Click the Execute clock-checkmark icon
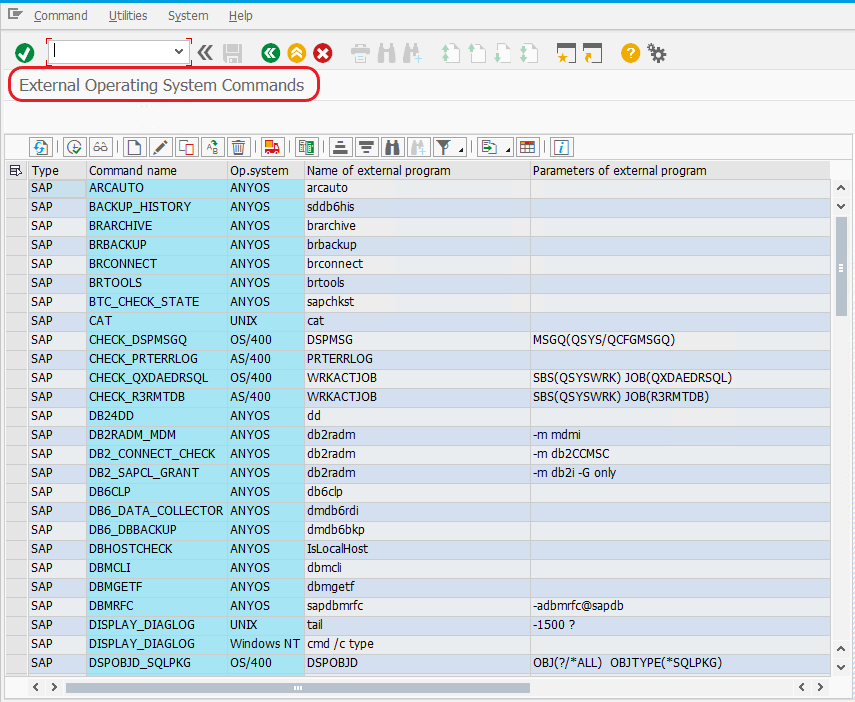Image resolution: width=855 pixels, height=702 pixels. 75,147
